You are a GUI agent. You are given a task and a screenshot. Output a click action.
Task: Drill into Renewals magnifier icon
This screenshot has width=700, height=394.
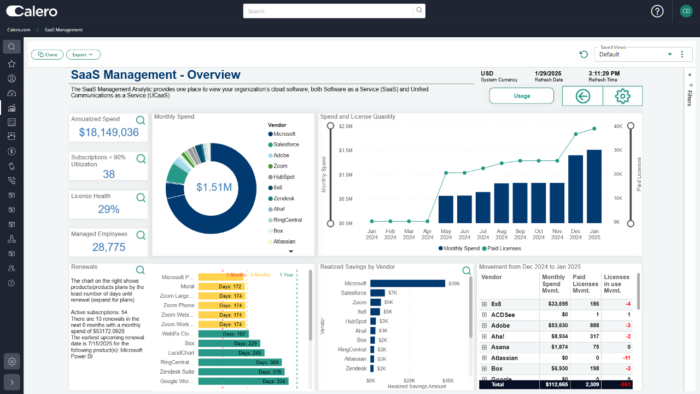(140, 270)
